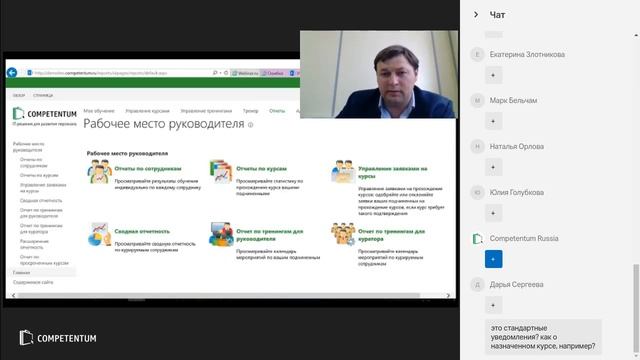Open the Отчеты по сотрудникам heading link
The width and height of the screenshot is (640, 360).
(148, 169)
